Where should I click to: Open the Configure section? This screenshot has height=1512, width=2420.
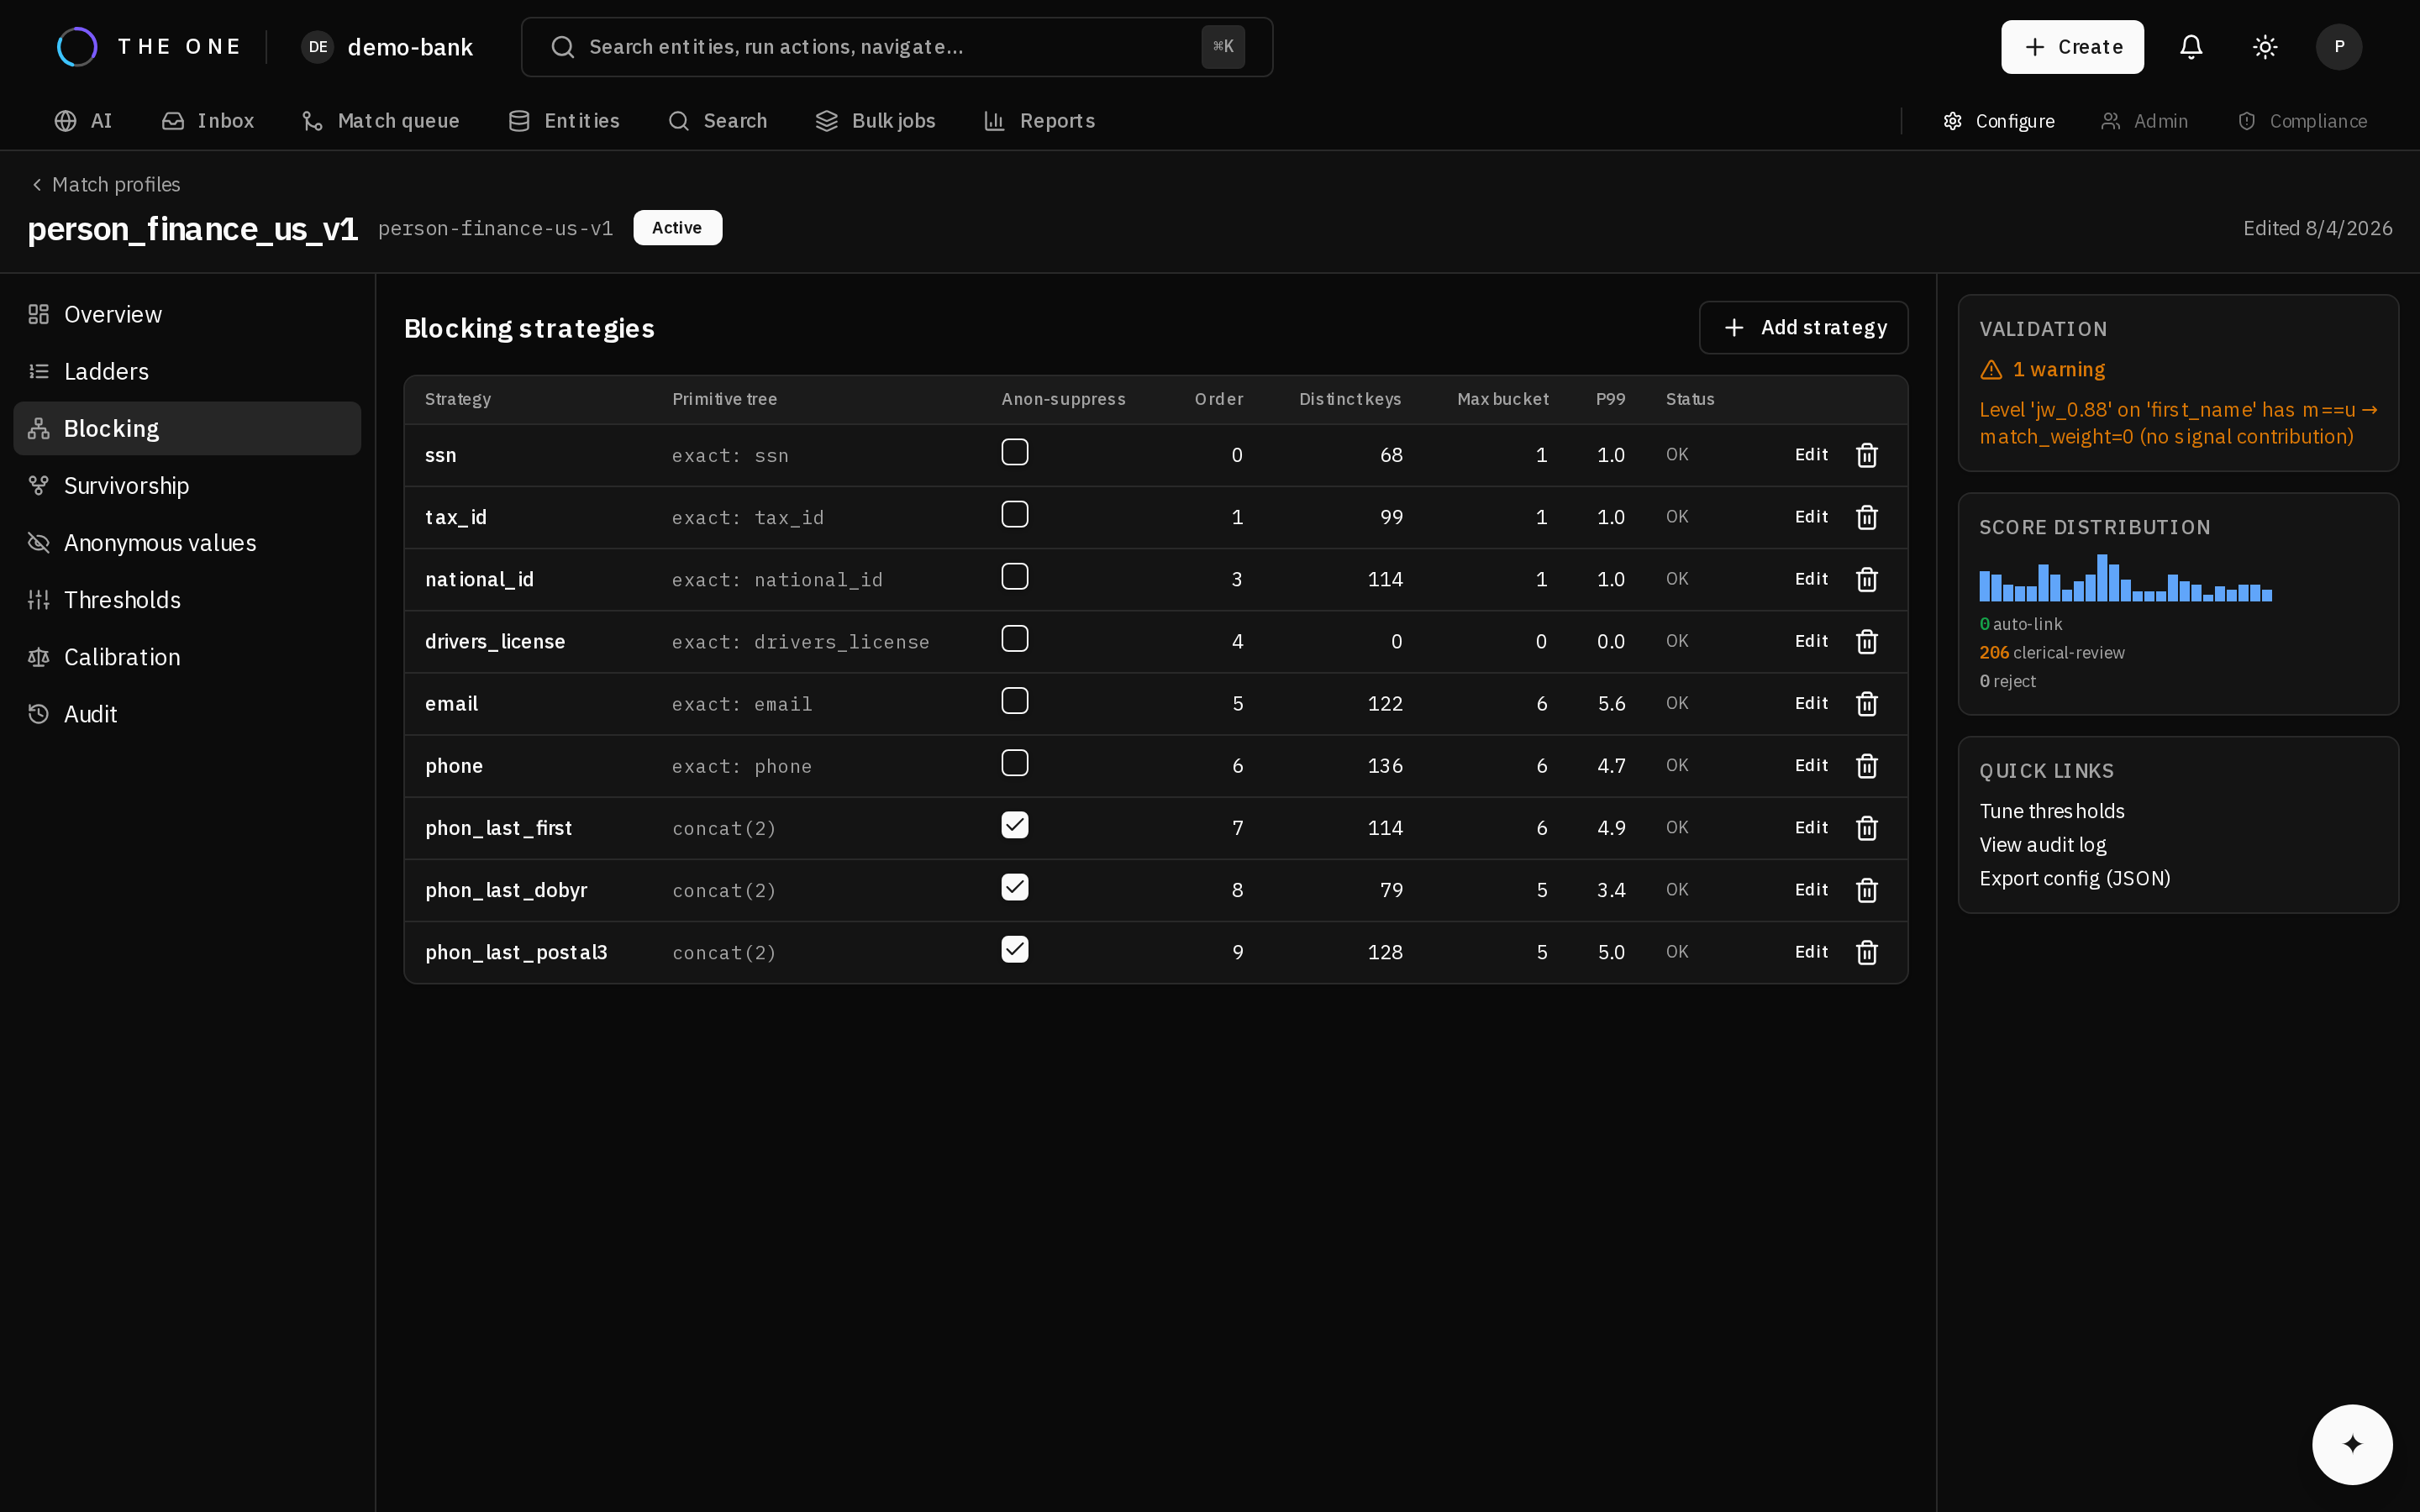[x=1998, y=121]
